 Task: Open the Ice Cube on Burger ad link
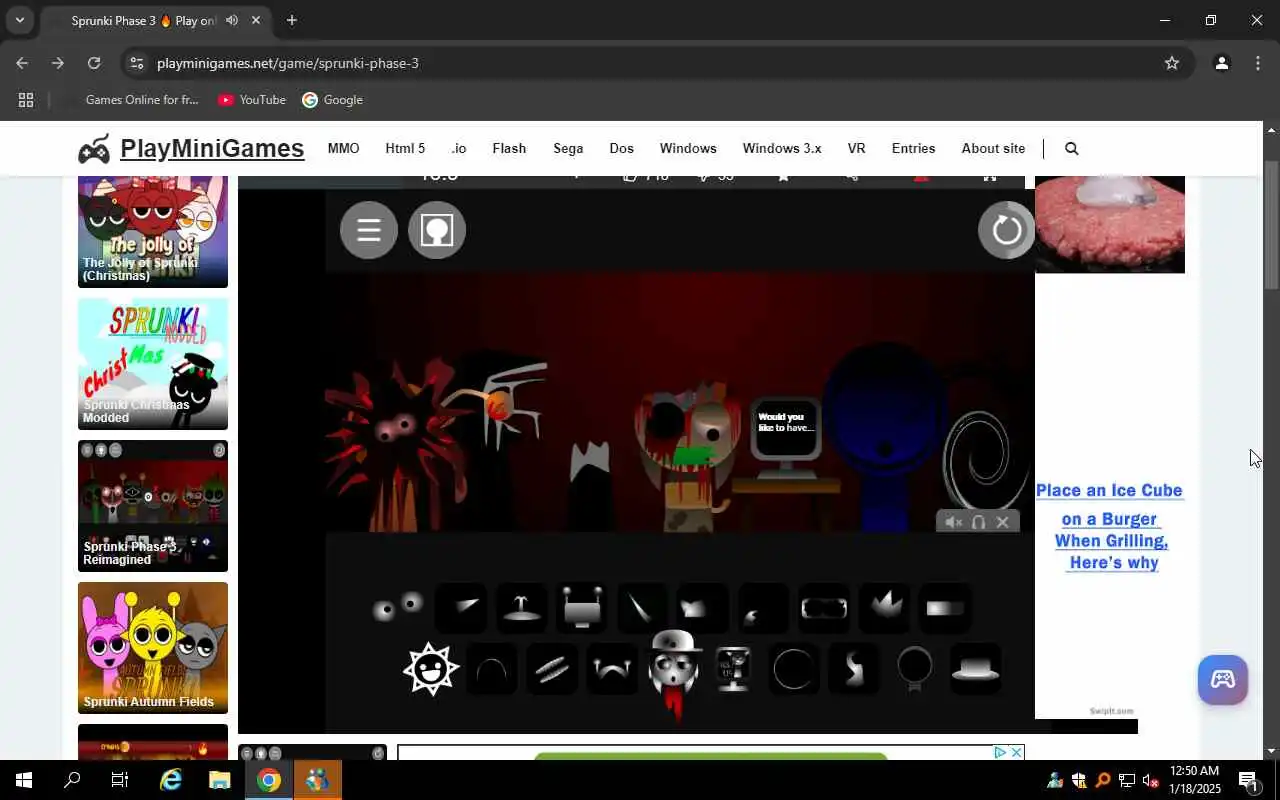point(1109,526)
